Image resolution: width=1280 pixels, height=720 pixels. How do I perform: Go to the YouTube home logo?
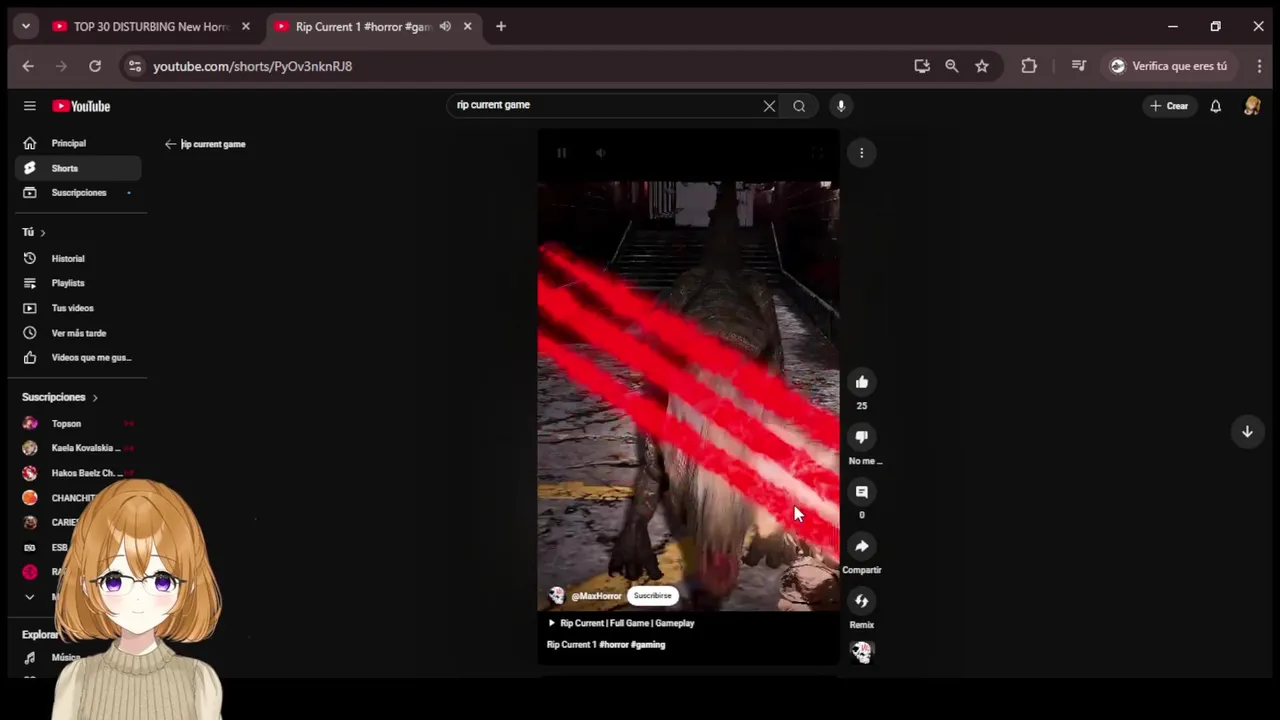coord(81,106)
